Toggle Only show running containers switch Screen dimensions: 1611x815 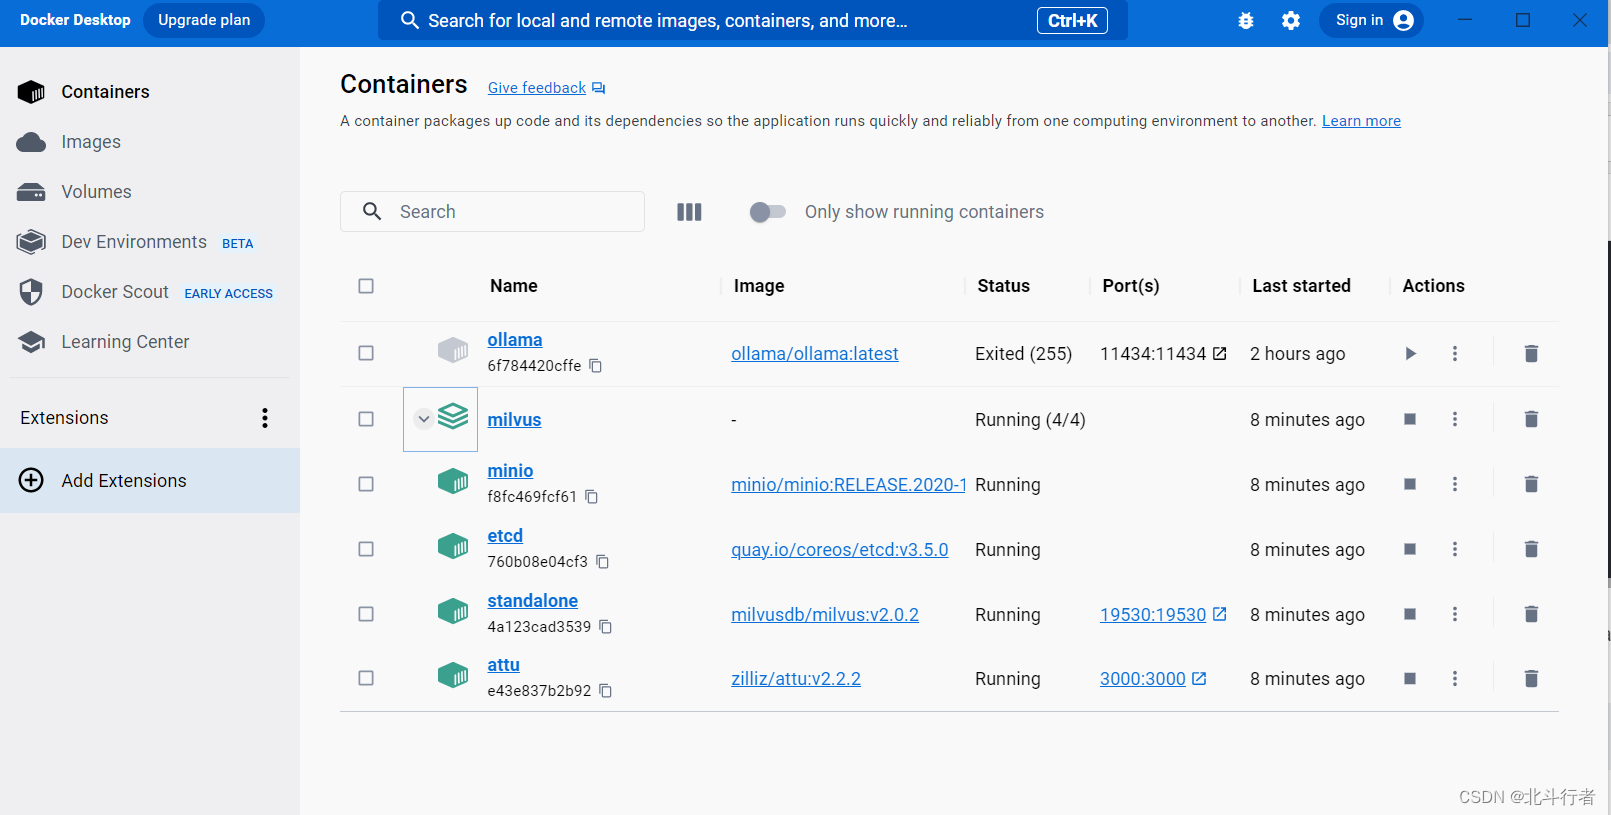[x=768, y=212]
